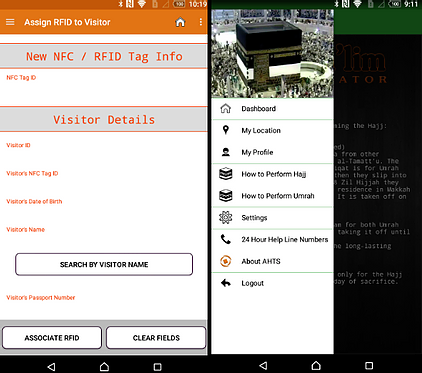Viewport: 422px width, 373px height.
Task: Open Settings from the drawer
Action: pyautogui.click(x=272, y=218)
